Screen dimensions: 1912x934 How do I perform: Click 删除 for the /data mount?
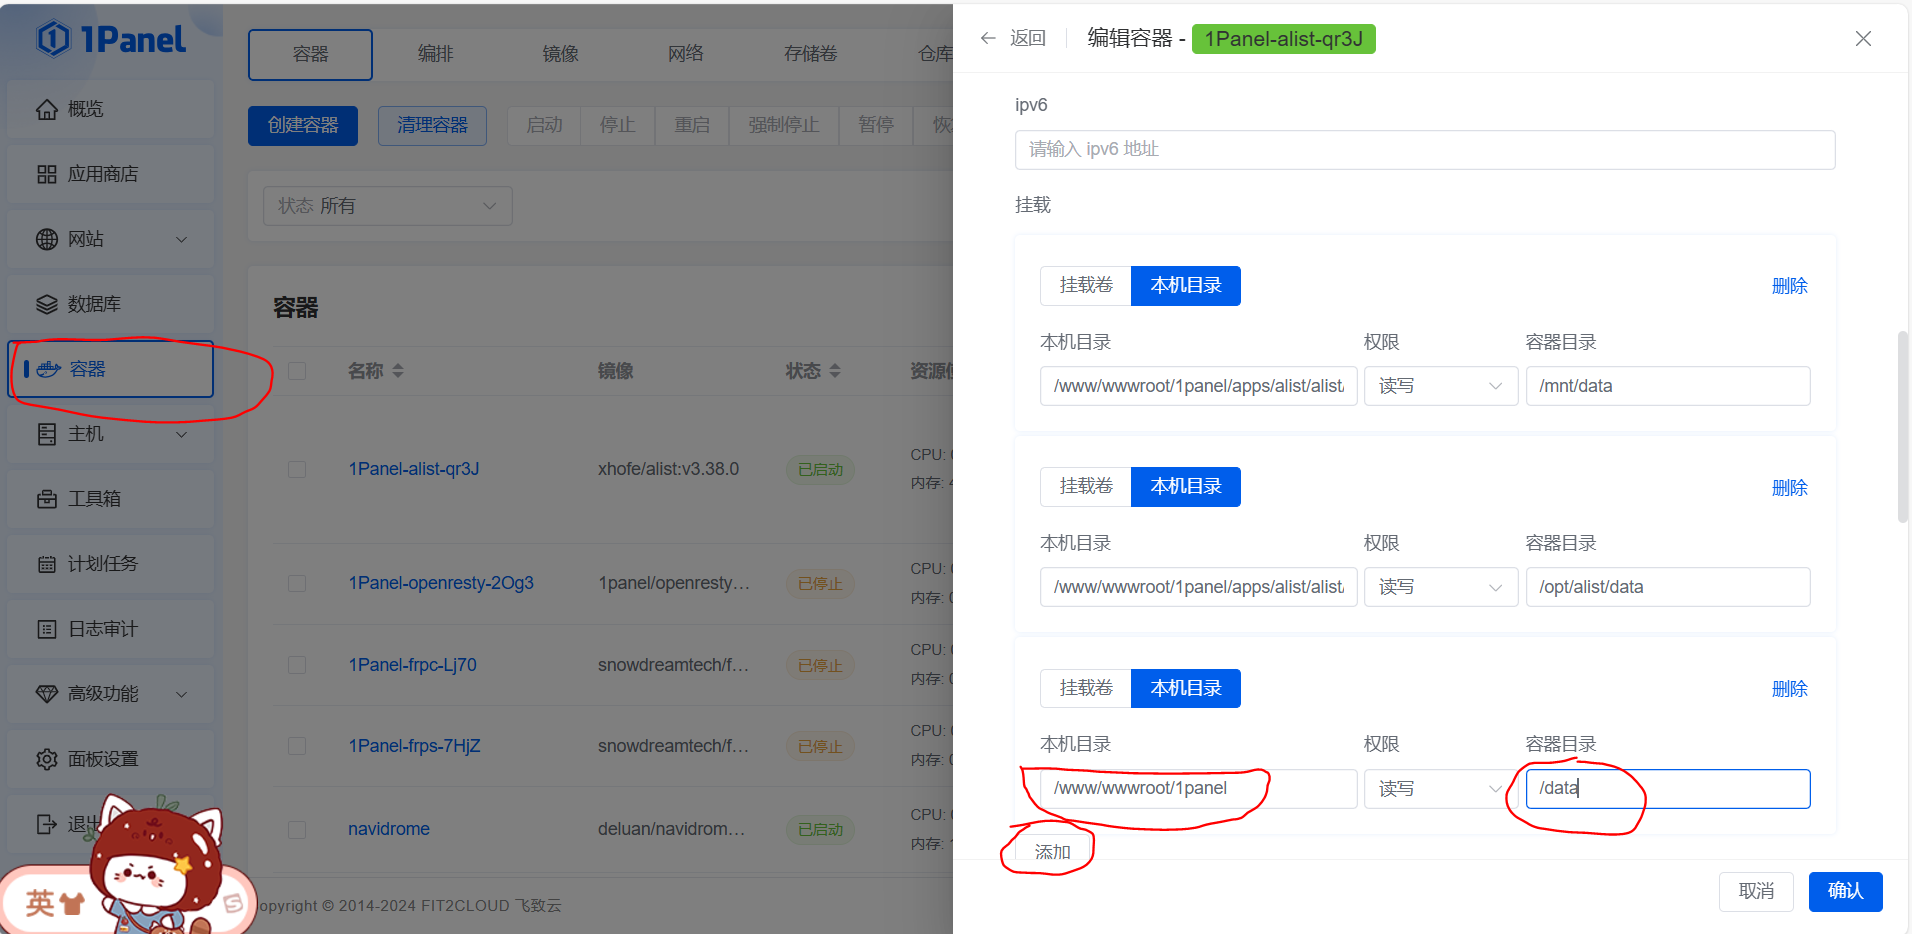coord(1789,689)
